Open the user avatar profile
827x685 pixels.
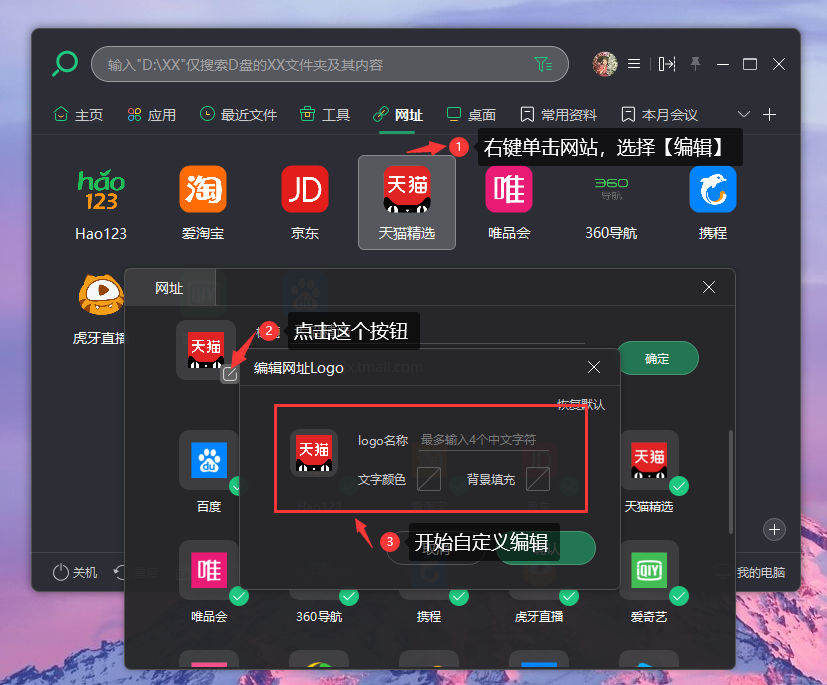605,64
